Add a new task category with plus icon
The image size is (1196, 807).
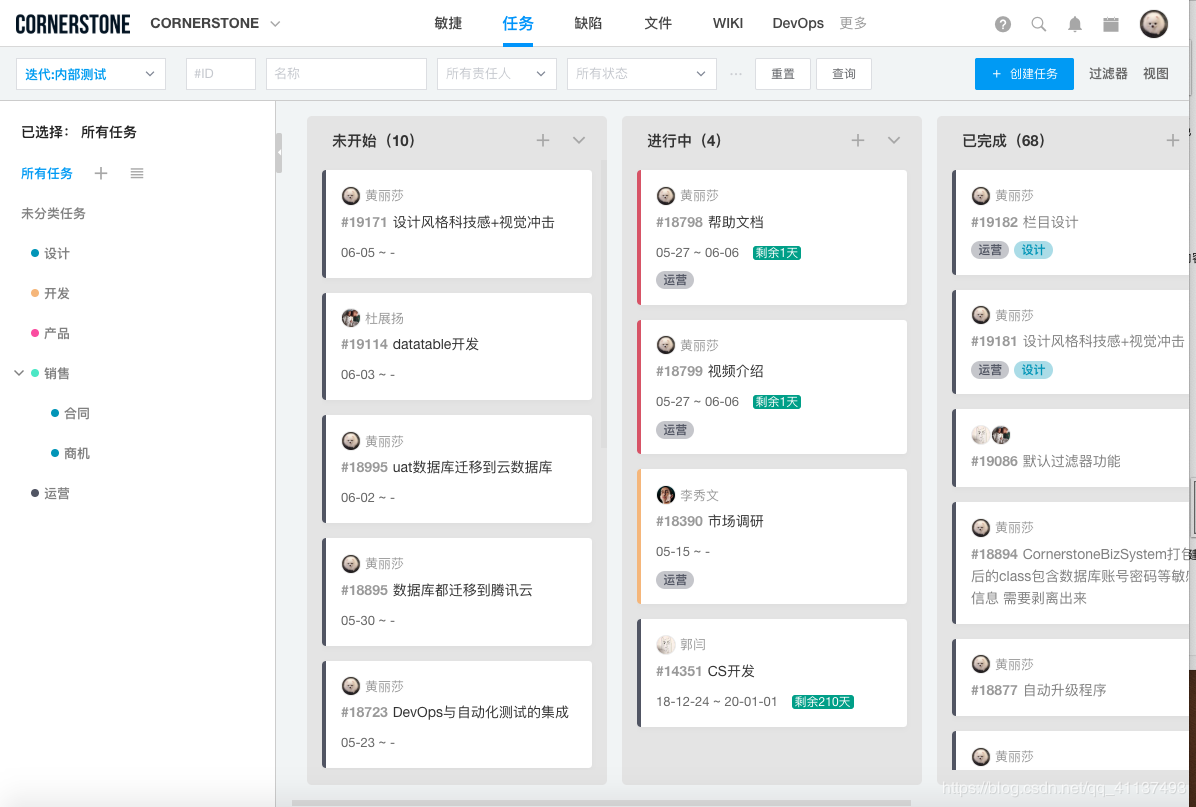tap(101, 173)
